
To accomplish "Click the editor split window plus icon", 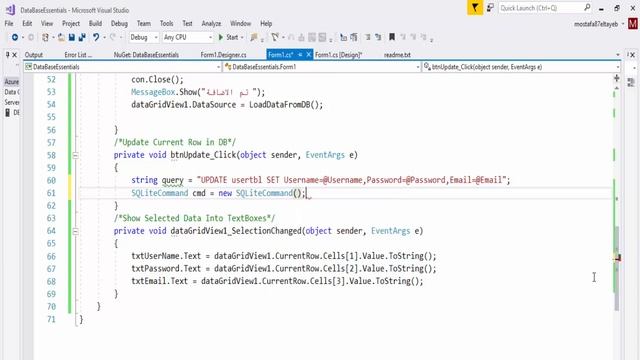I will pyautogui.click(x=616, y=78).
